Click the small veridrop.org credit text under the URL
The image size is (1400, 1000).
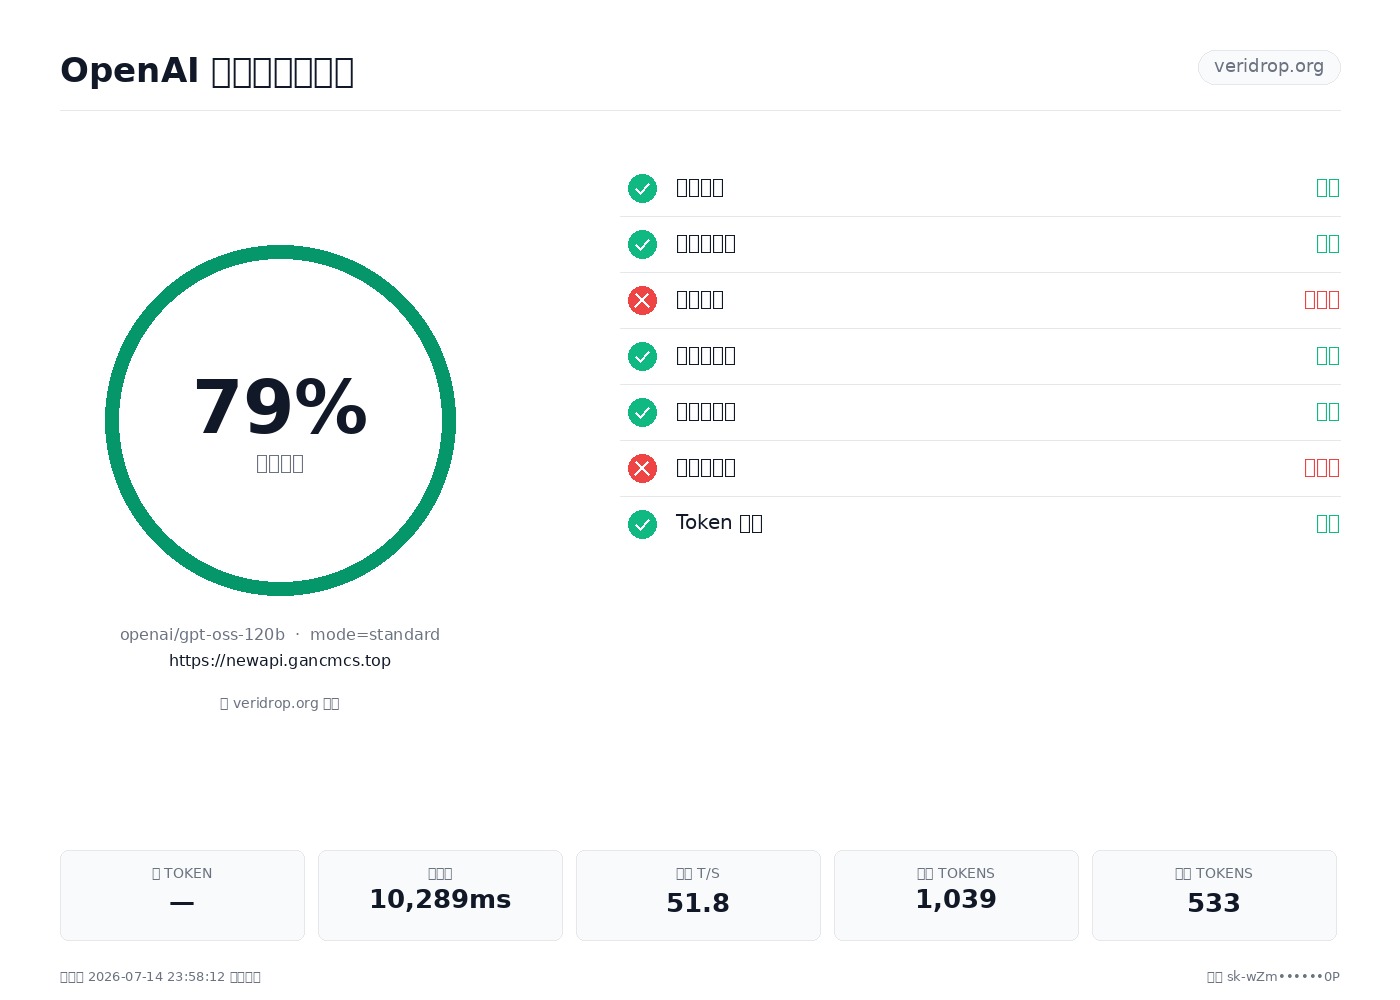(x=280, y=703)
